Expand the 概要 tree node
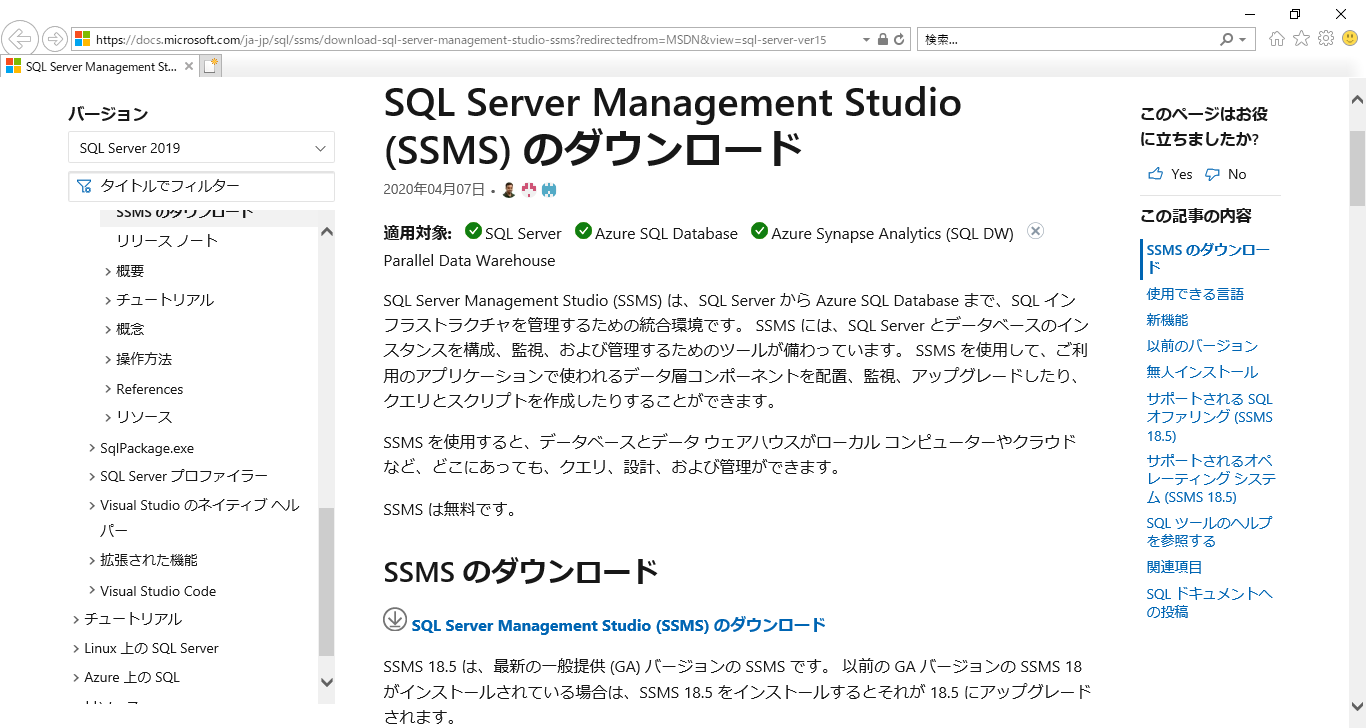The width and height of the screenshot is (1366, 728). pos(108,271)
